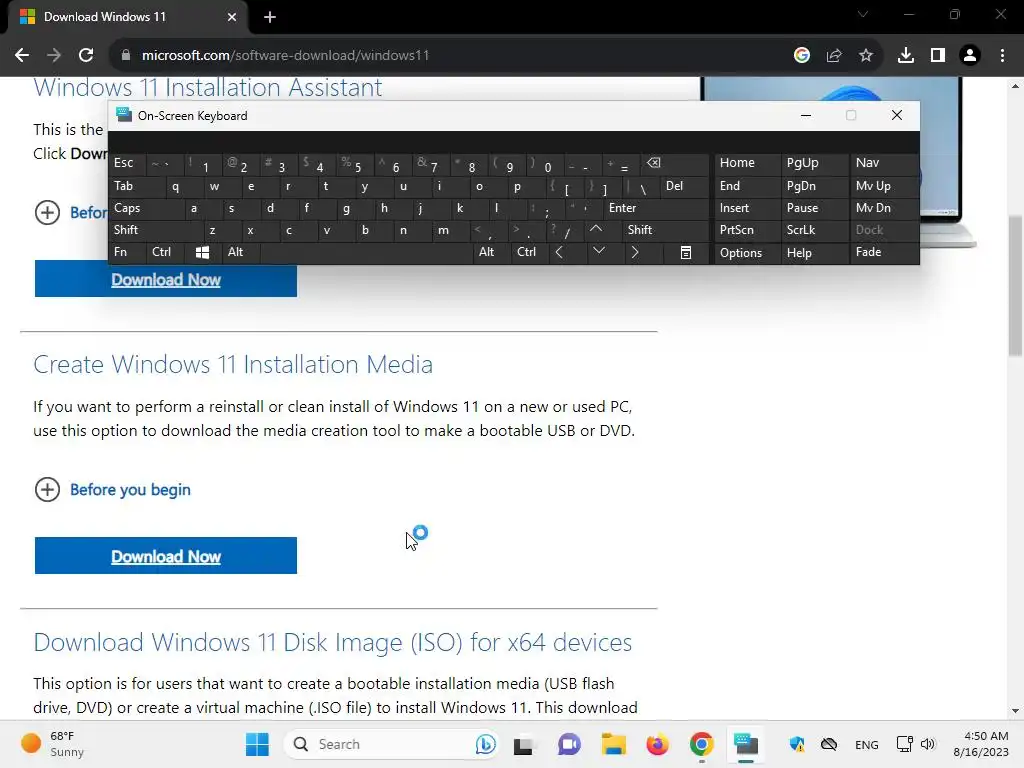Image resolution: width=1024 pixels, height=768 pixels.
Task: Toggle the Chrome side panel icon
Action: (x=938, y=56)
